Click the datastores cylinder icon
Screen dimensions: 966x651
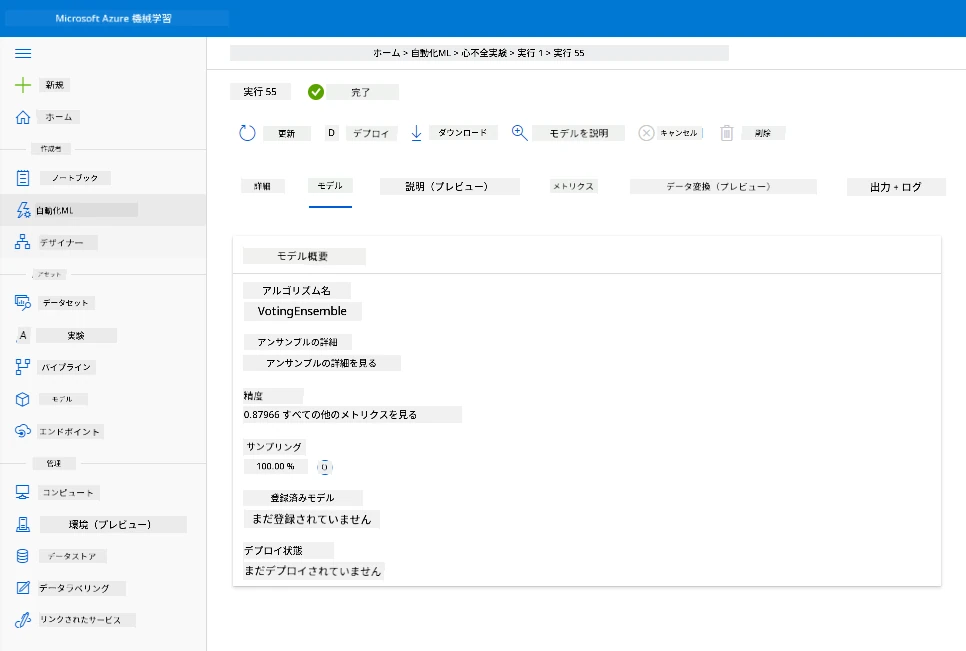click(x=23, y=556)
